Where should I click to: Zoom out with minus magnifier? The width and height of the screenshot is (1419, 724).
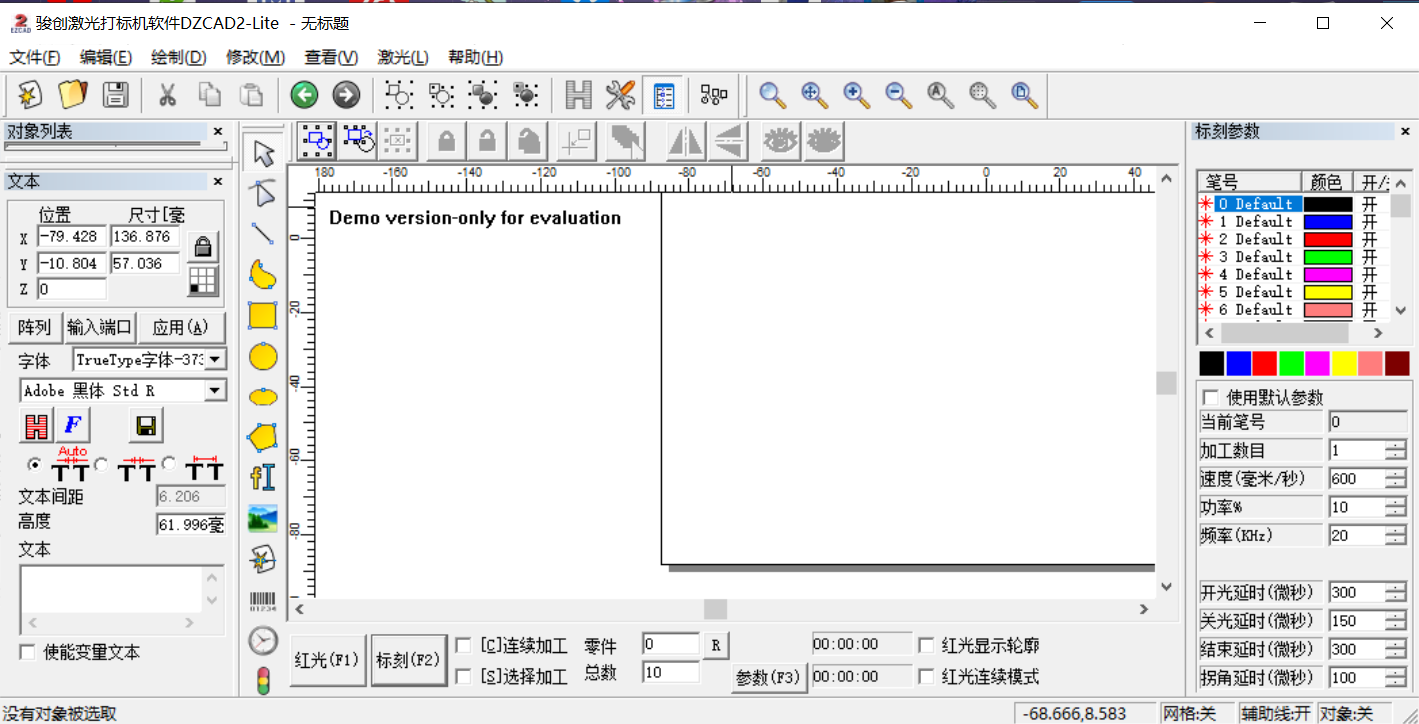click(898, 95)
